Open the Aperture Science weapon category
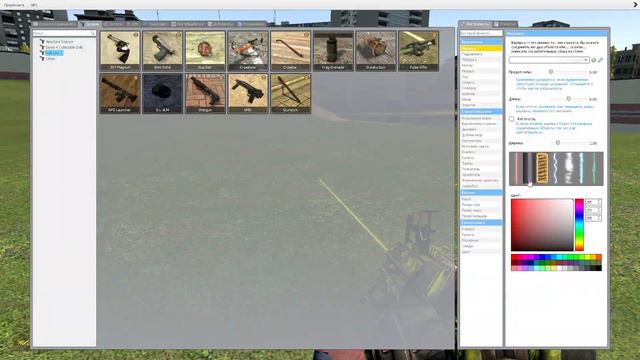 (59, 42)
